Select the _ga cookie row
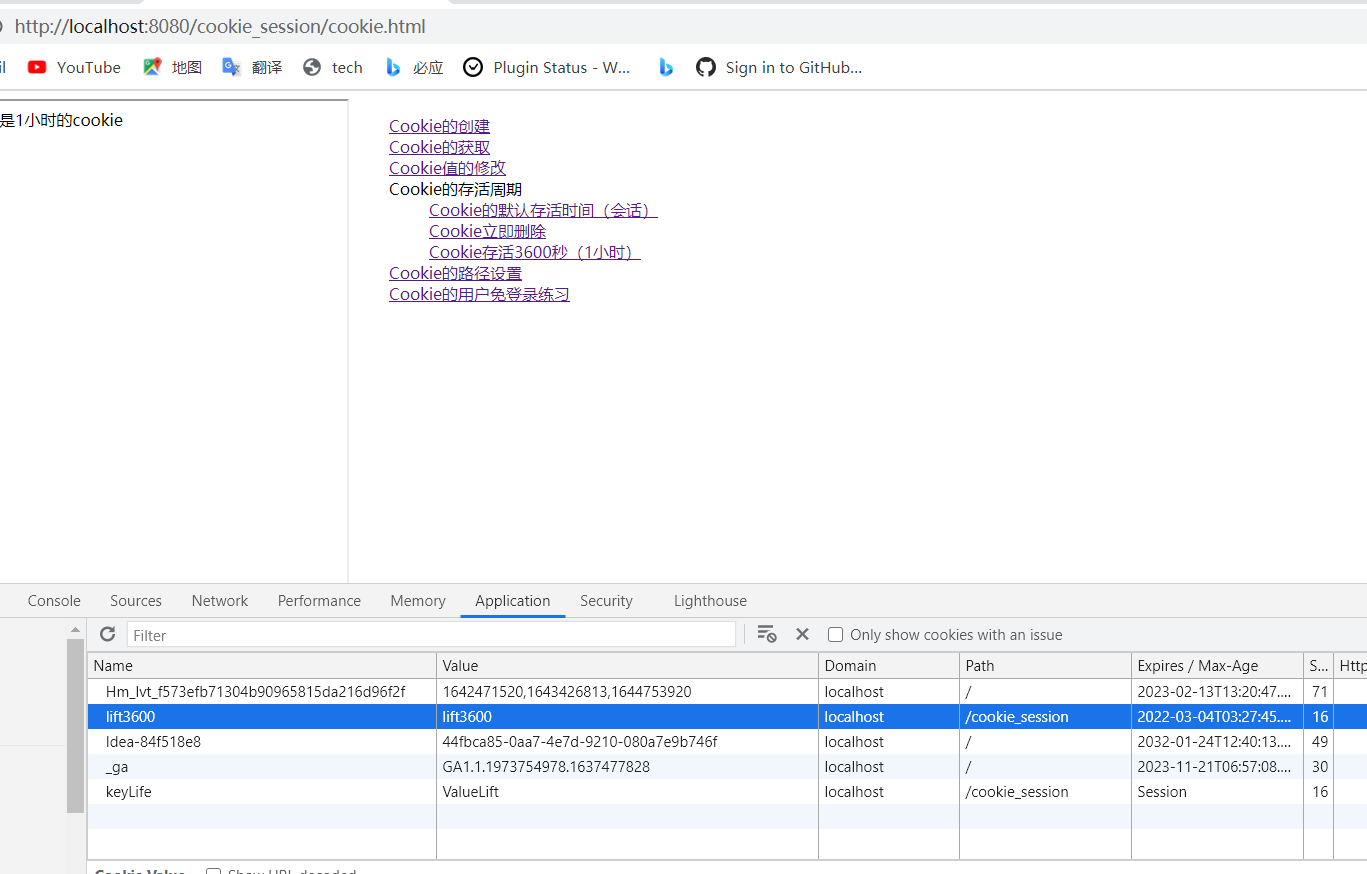Screen dimensions: 1367x874 coord(727,767)
